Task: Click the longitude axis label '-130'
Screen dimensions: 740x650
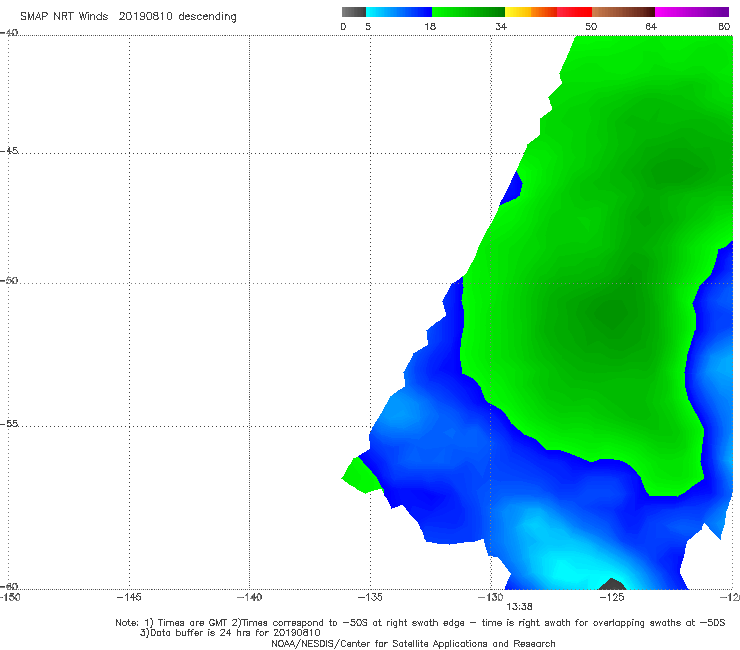Action: coord(491,597)
